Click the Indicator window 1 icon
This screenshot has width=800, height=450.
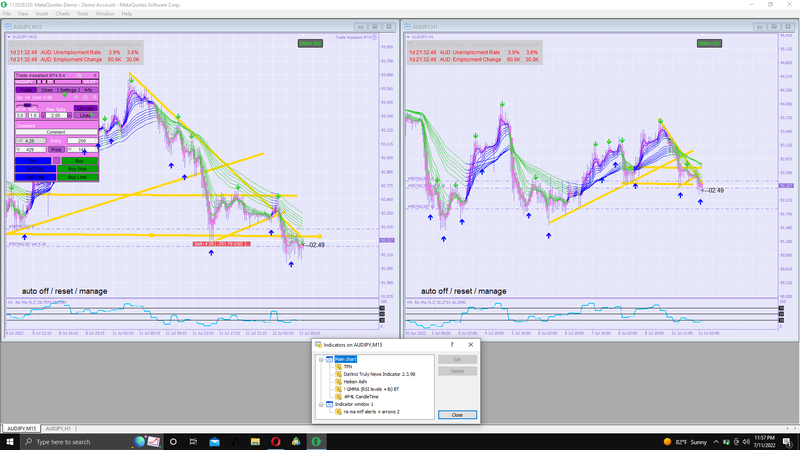[329, 404]
